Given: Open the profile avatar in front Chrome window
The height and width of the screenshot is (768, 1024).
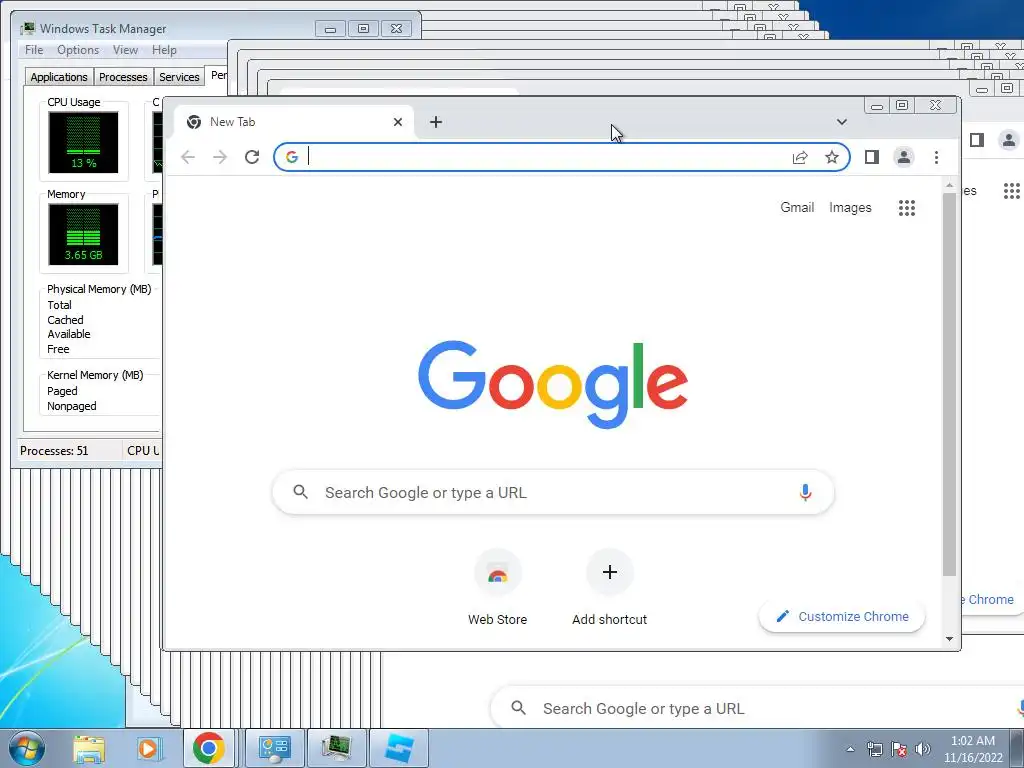Looking at the screenshot, I should point(904,157).
